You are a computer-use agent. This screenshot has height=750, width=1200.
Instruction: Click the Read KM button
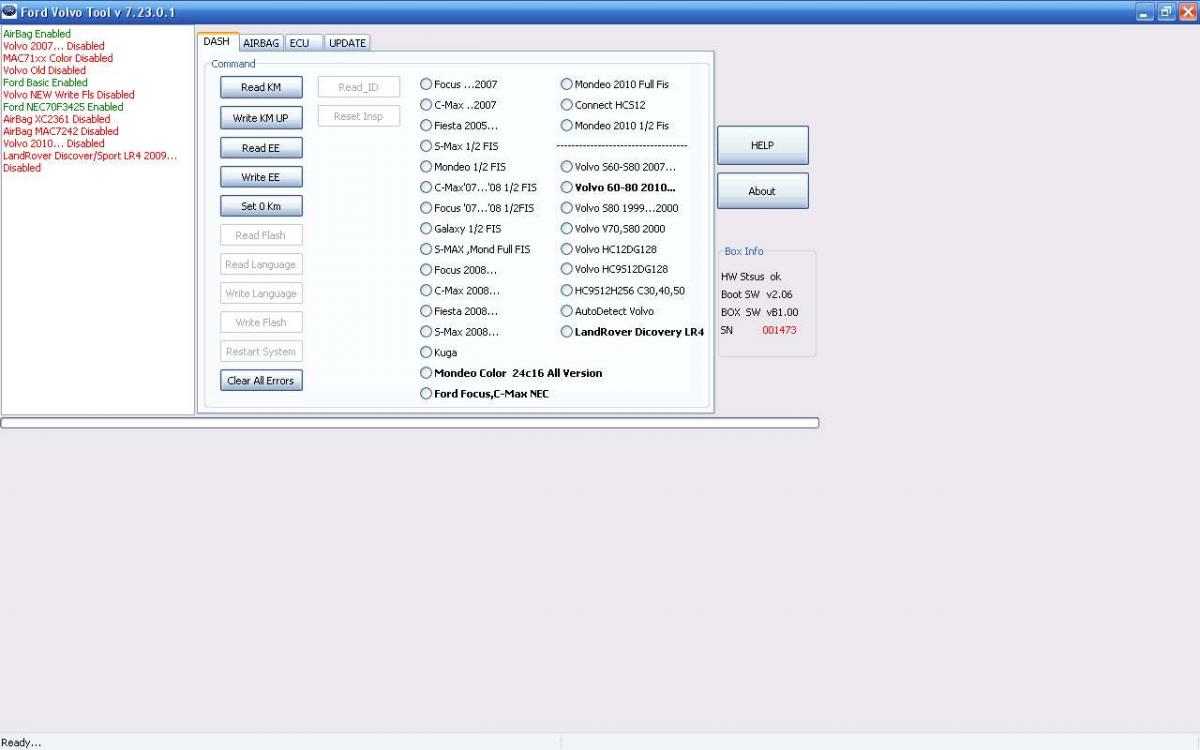[261, 87]
